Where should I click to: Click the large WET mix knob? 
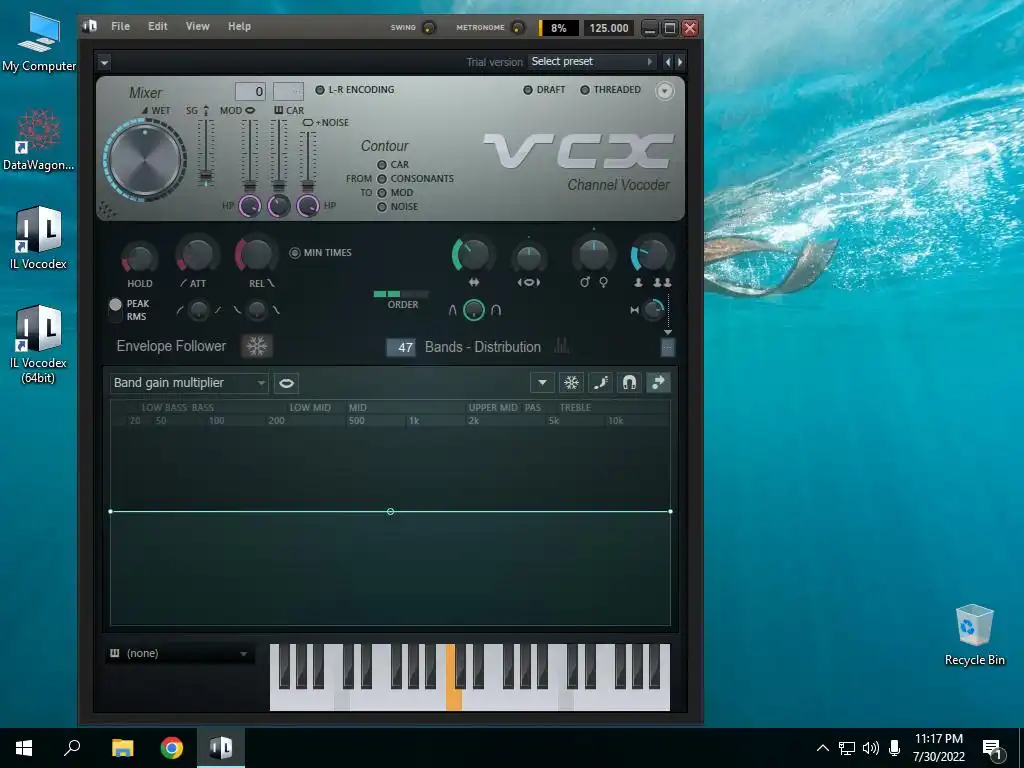(145, 160)
